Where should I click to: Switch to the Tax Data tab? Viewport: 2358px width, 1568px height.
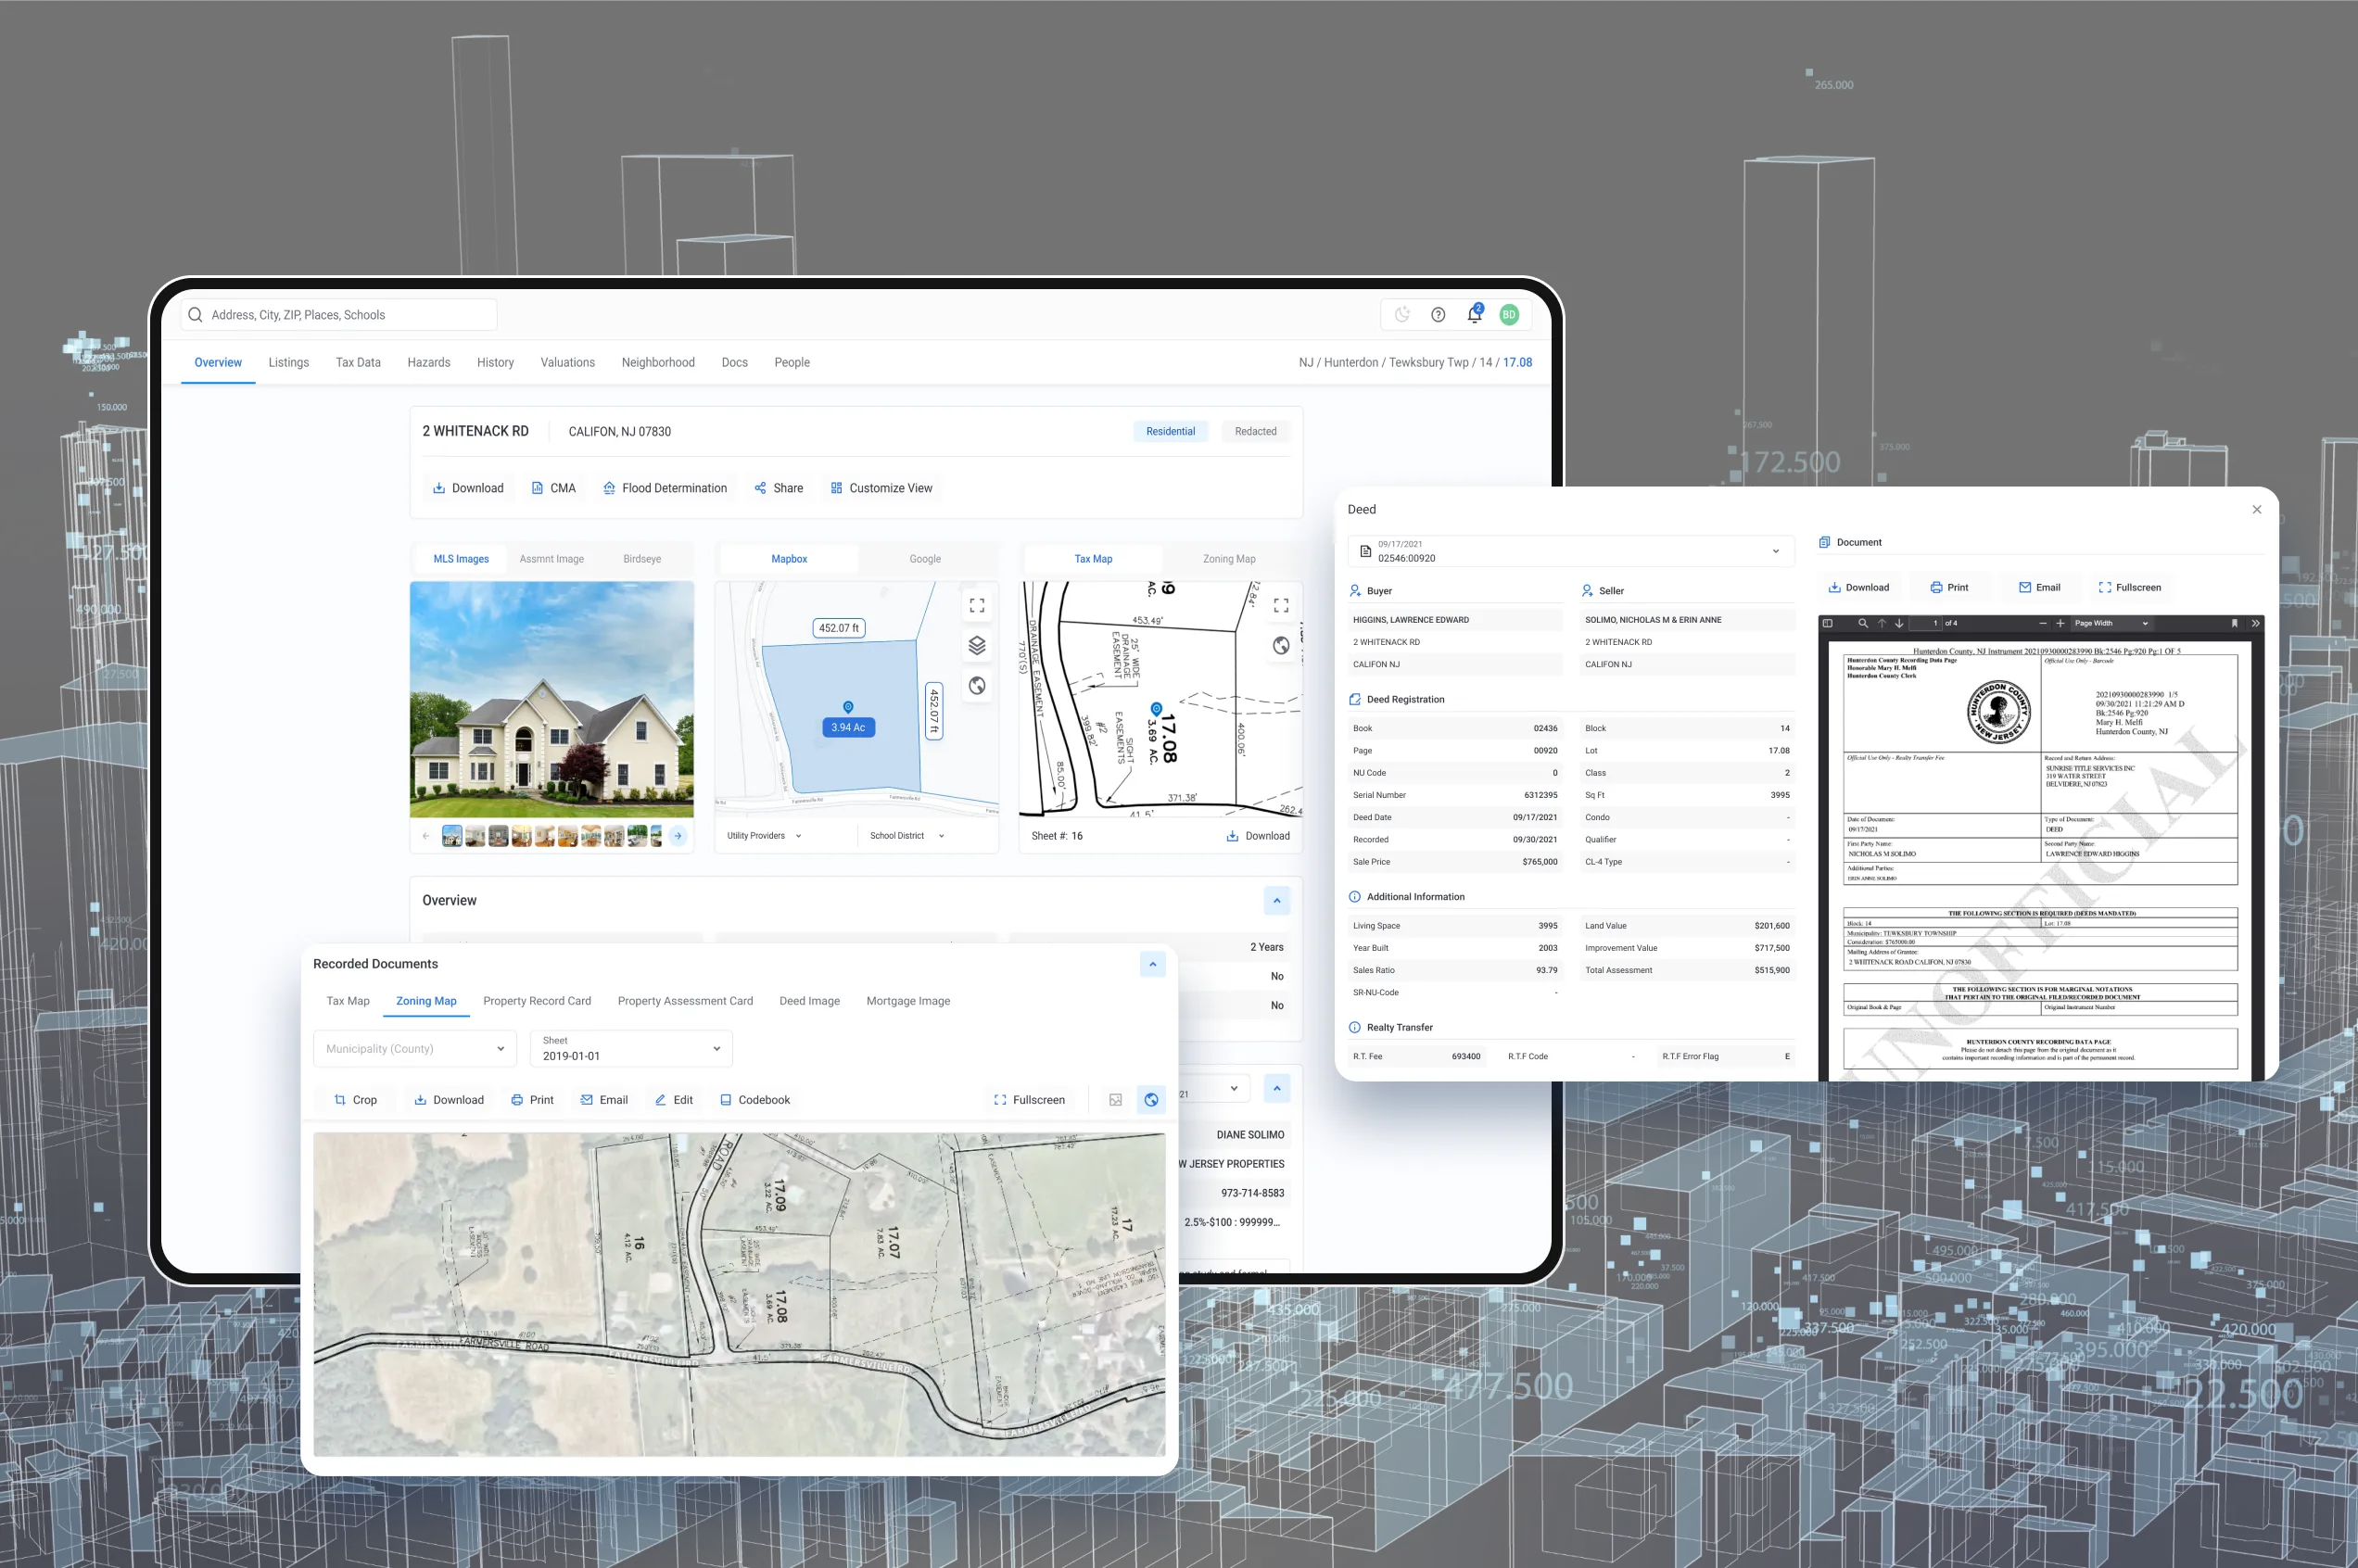pos(358,363)
